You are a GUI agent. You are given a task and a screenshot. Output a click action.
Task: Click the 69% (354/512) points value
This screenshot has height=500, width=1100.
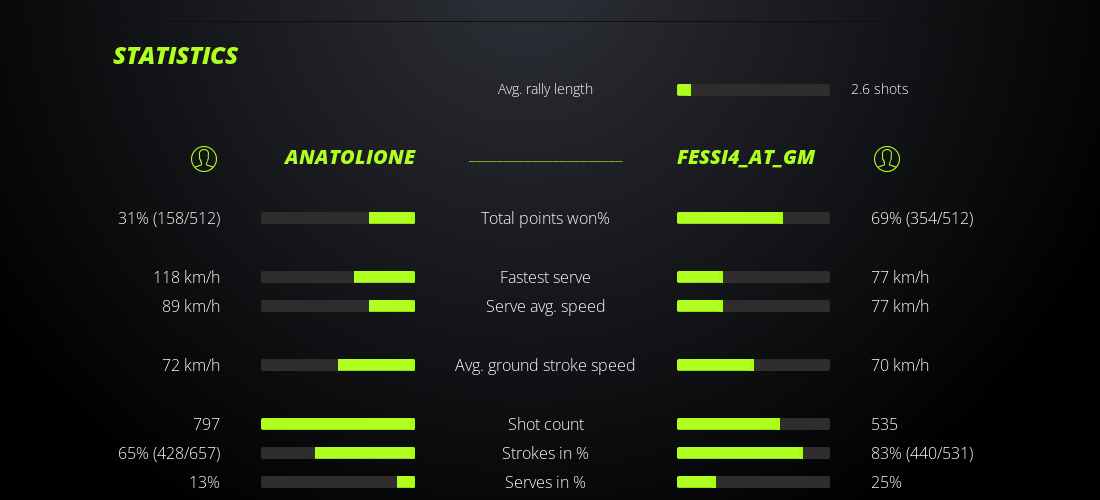(922, 218)
